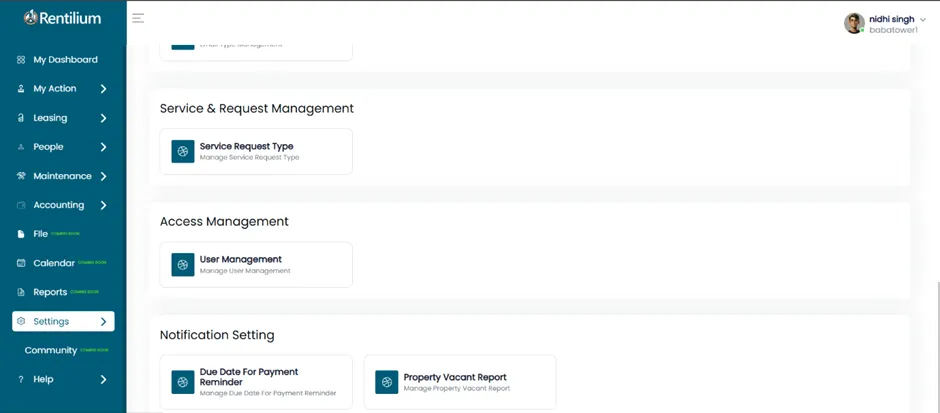This screenshot has height=413, width=940.
Task: Select the File menu item
Action: (x=63, y=234)
